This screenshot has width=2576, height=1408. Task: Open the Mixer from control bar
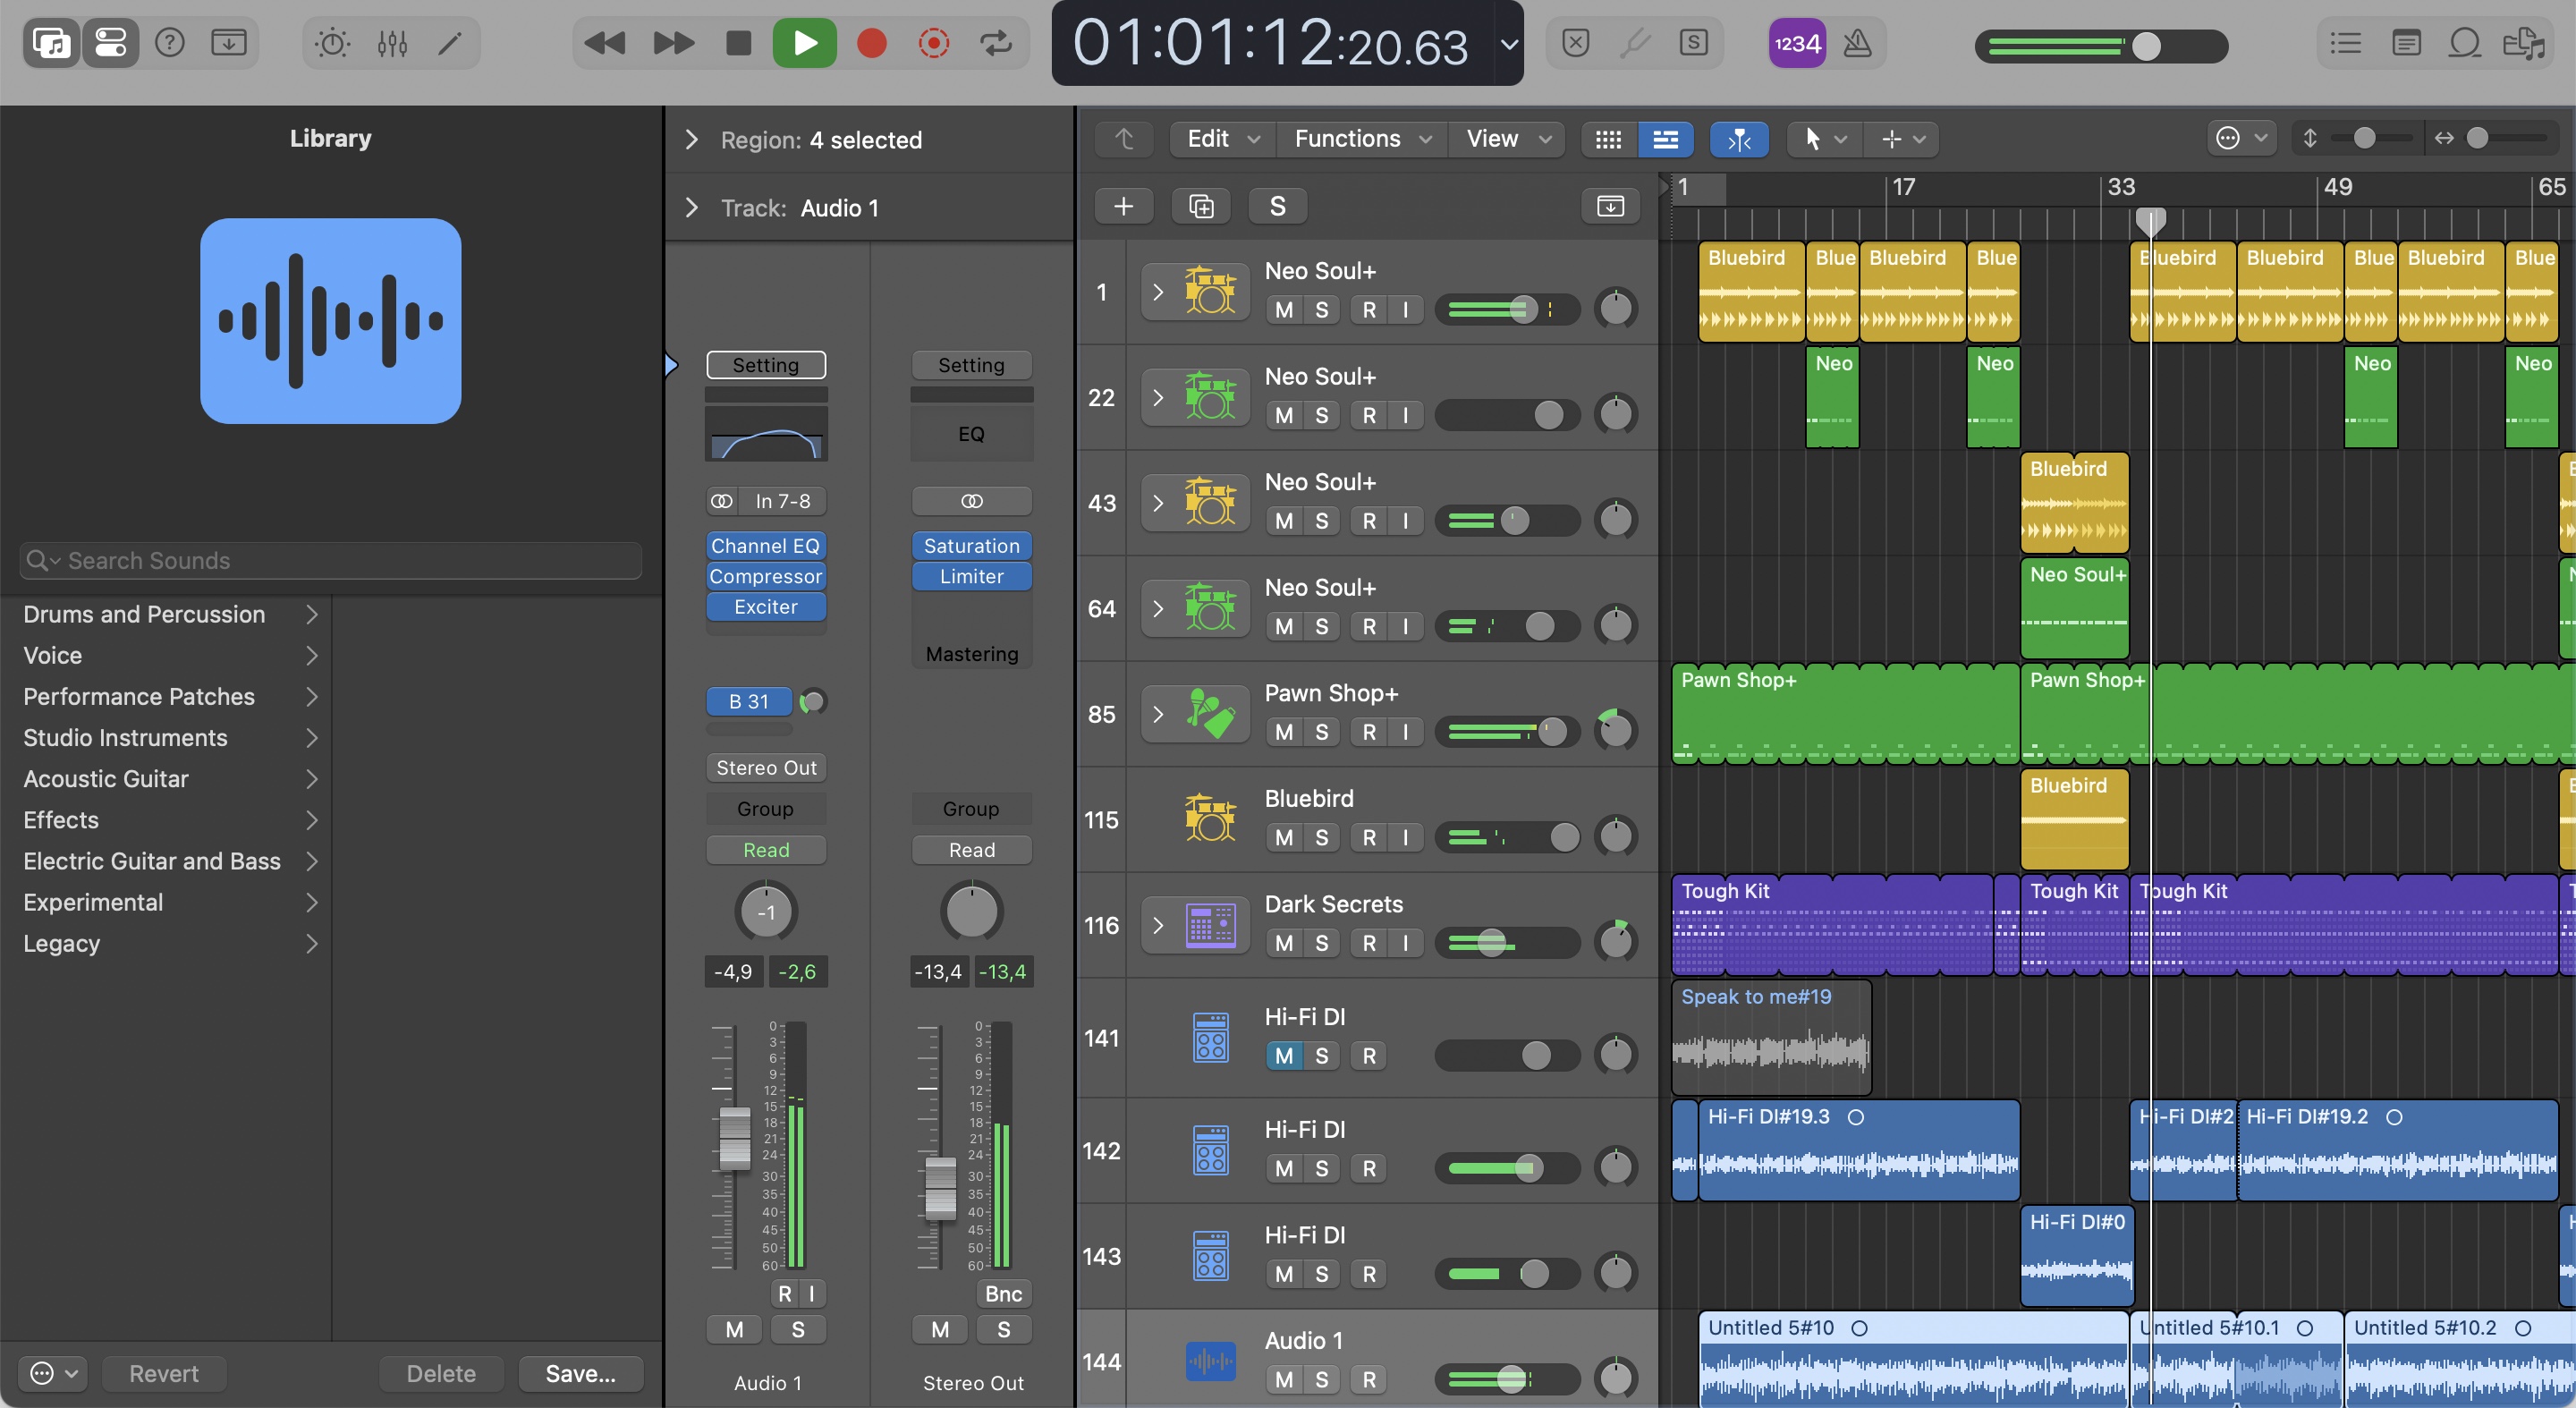click(x=392, y=43)
